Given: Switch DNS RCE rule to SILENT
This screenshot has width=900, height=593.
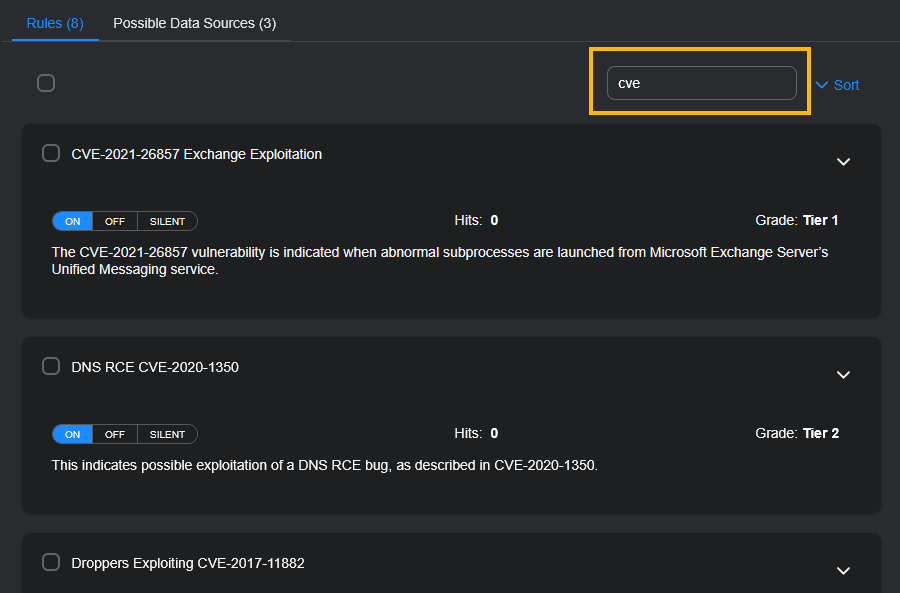Looking at the screenshot, I should coord(168,434).
